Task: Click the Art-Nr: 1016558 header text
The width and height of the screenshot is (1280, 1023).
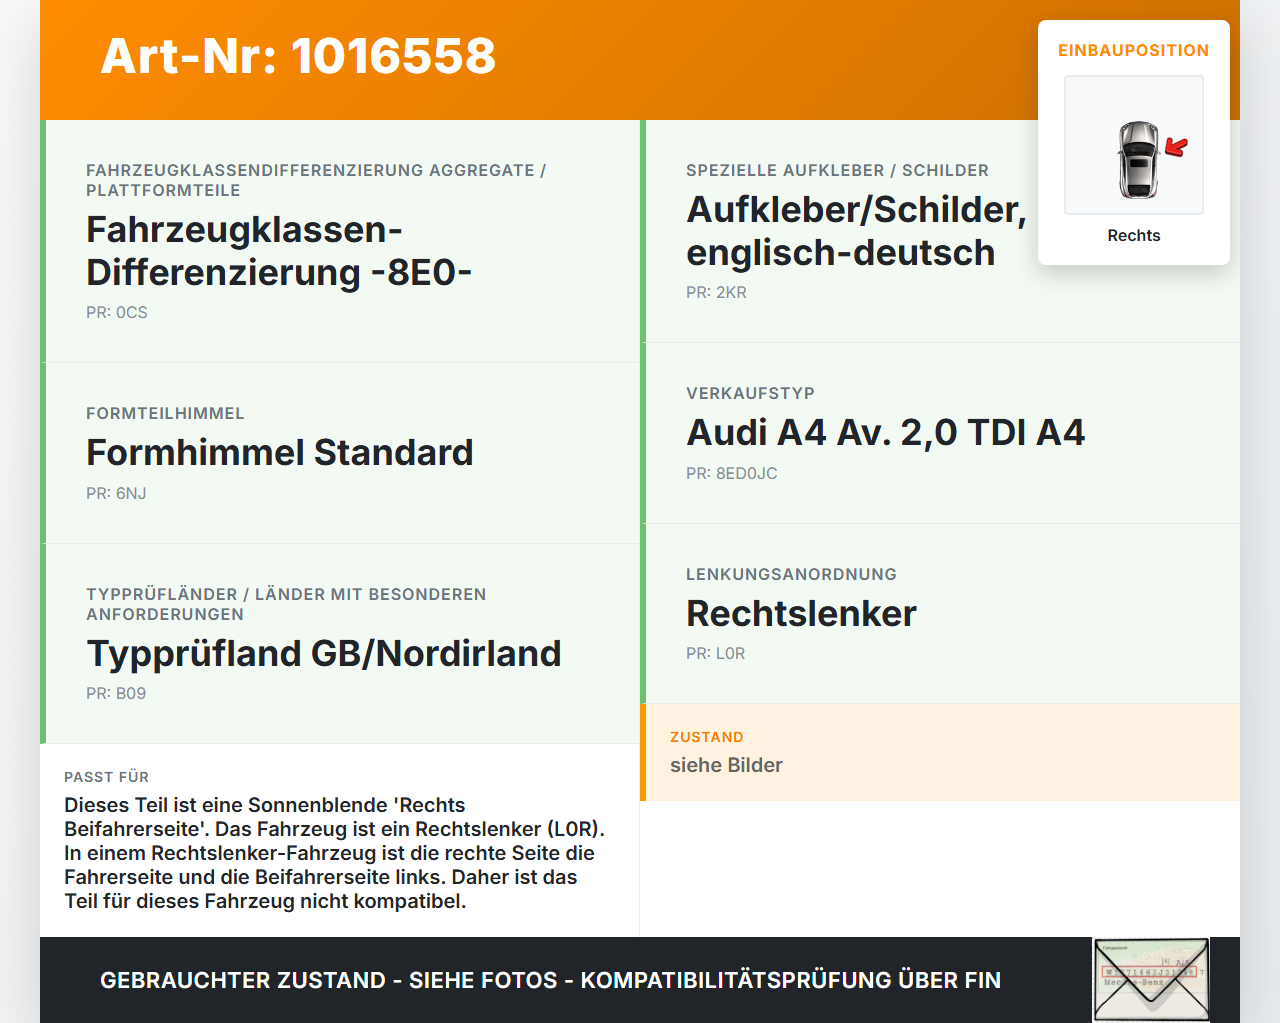Action: (298, 58)
